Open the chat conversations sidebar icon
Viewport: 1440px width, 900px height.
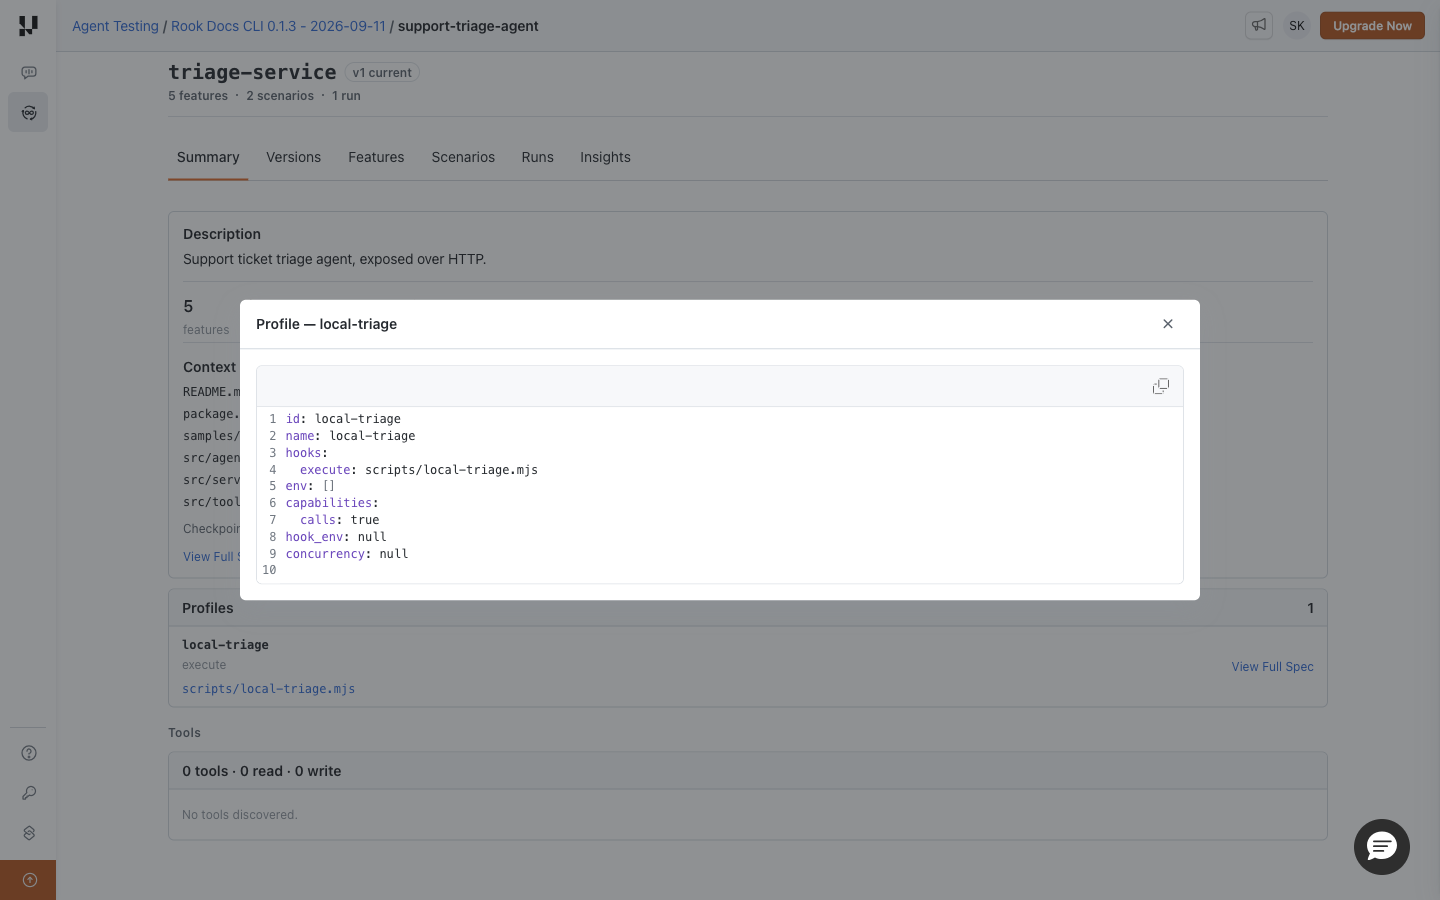(28, 72)
